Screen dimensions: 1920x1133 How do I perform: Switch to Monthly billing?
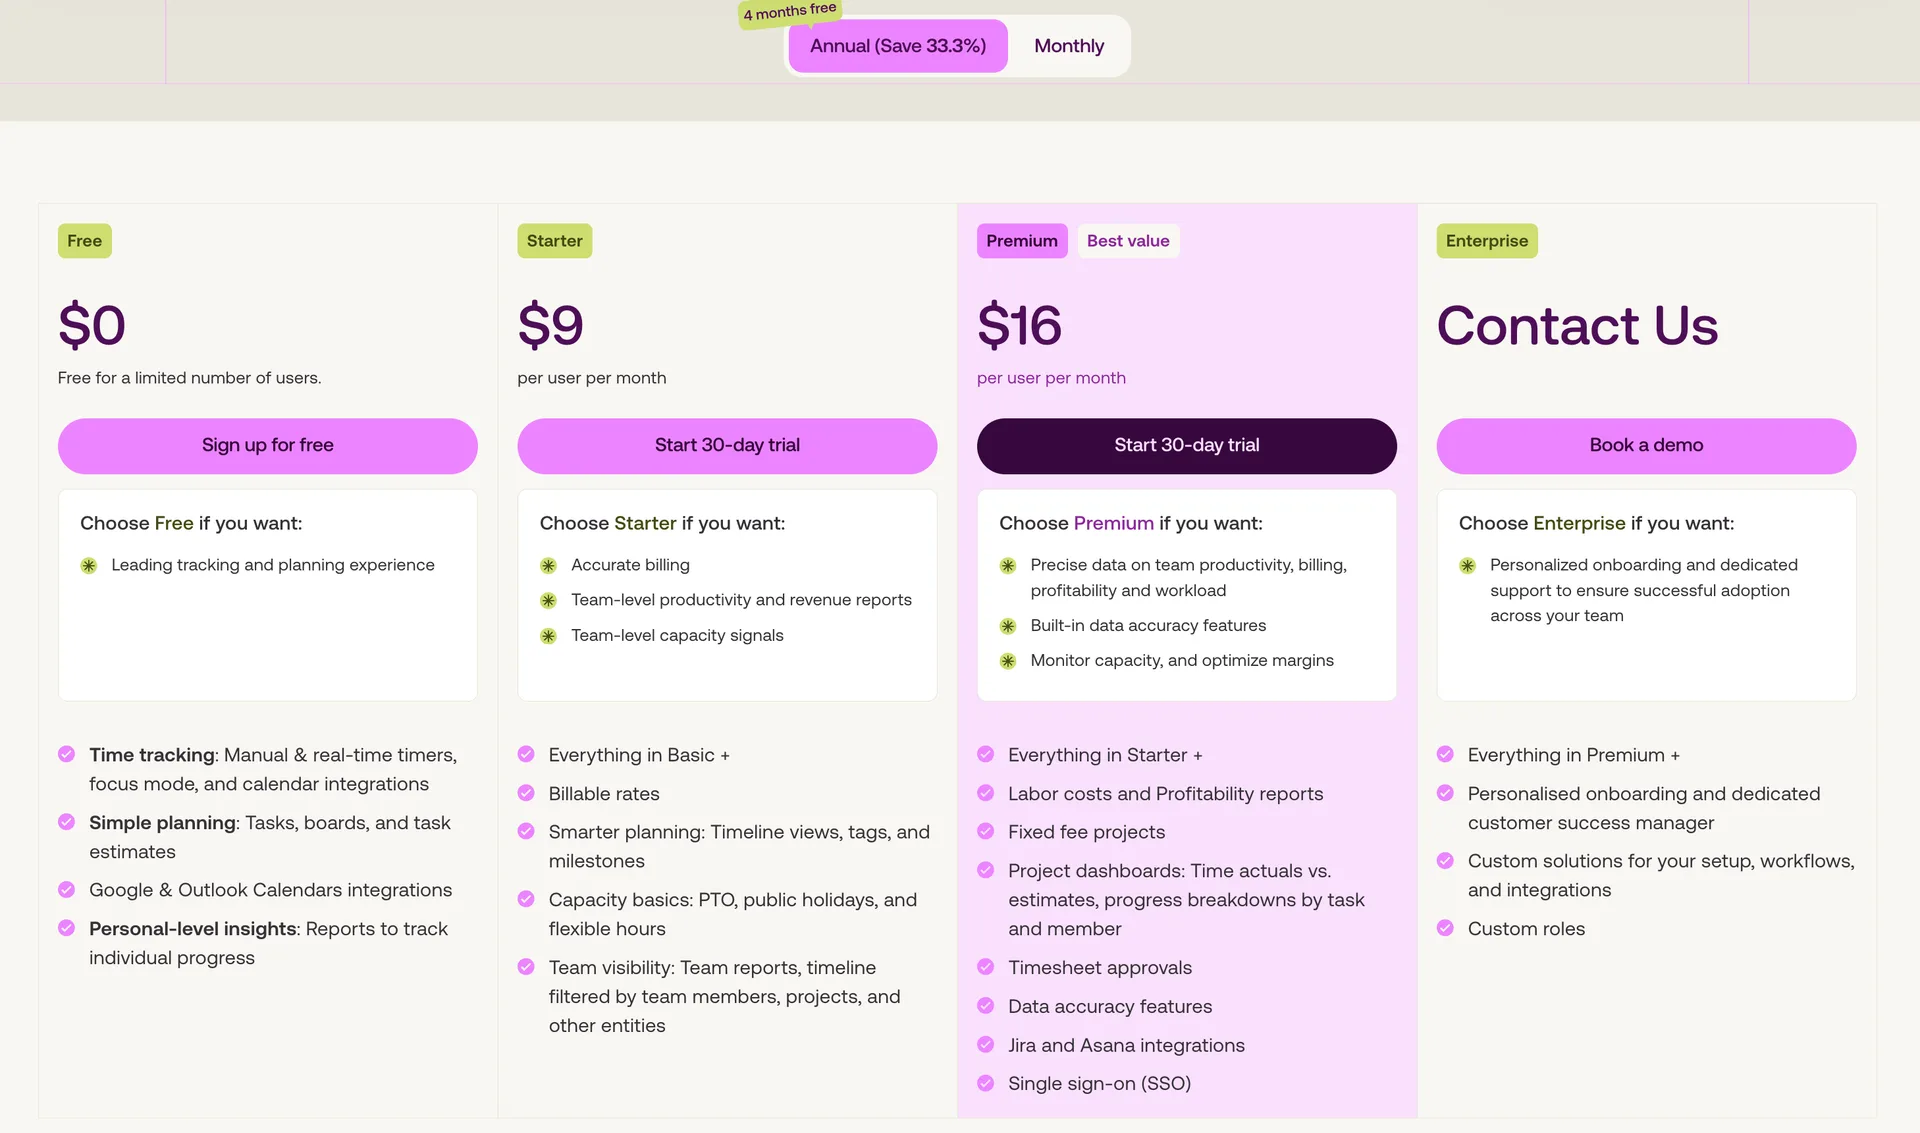click(x=1069, y=46)
